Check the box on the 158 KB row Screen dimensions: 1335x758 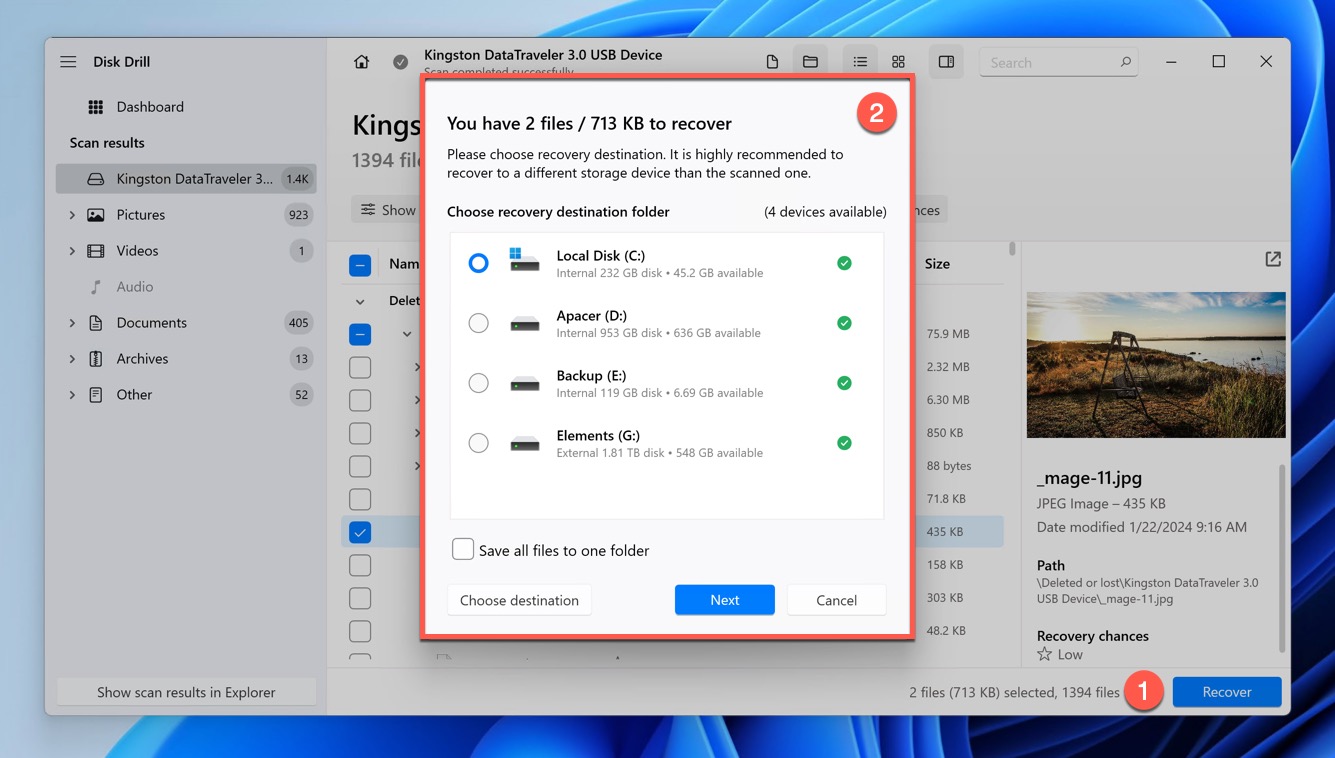[360, 565]
